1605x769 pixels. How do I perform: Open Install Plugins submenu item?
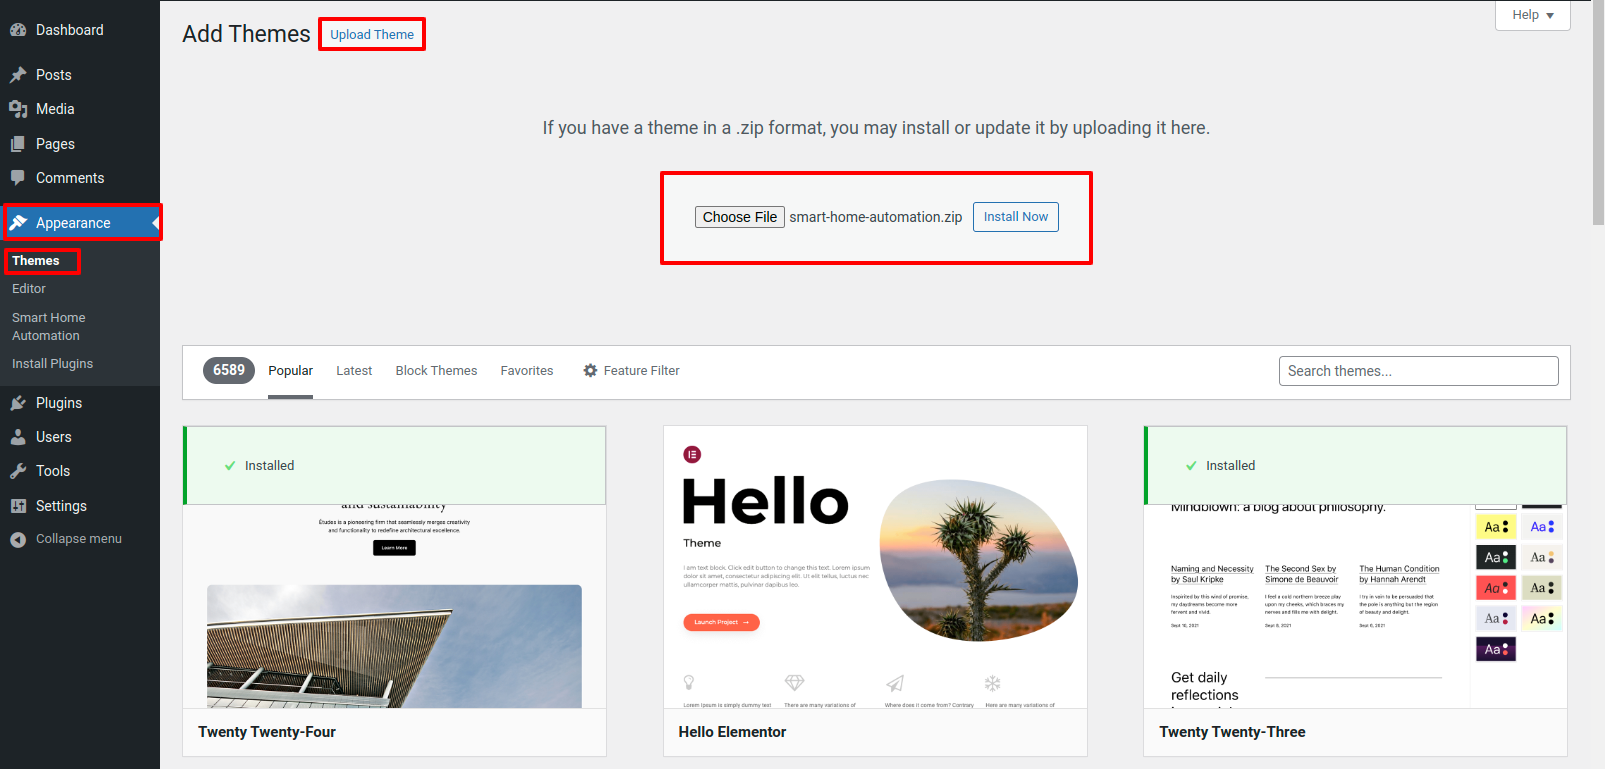tap(53, 364)
